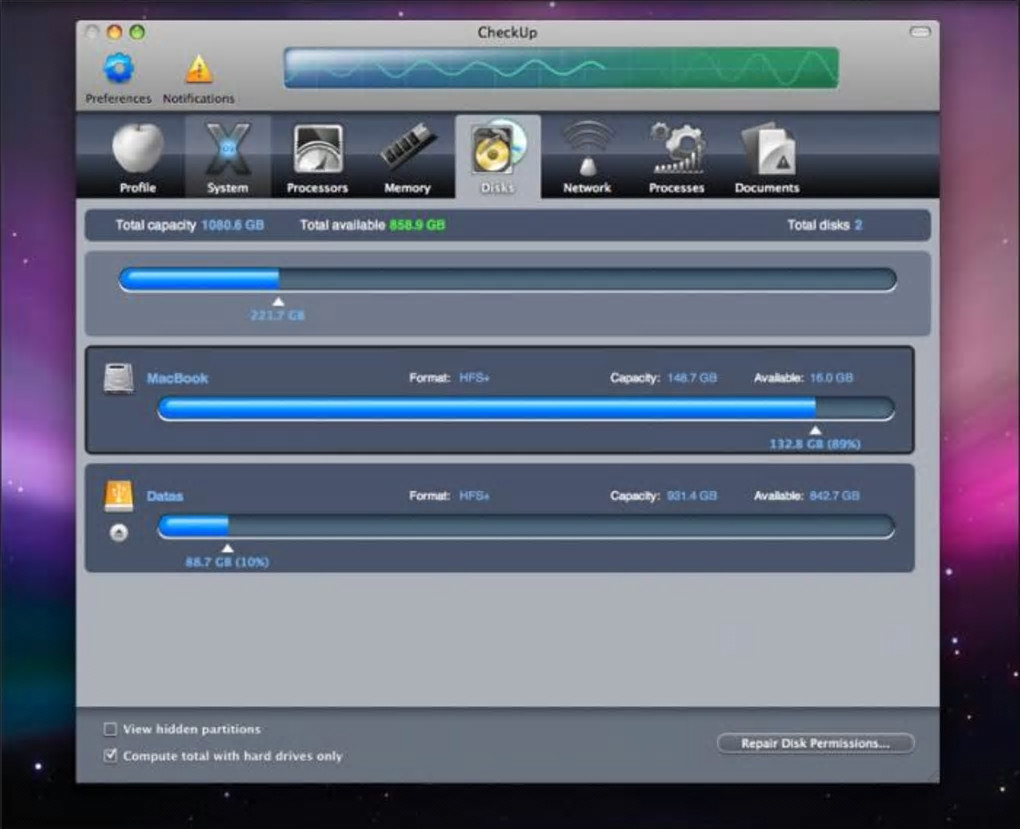Image resolution: width=1020 pixels, height=829 pixels.
Task: Click the Repair Disk Permissions button
Action: [815, 743]
